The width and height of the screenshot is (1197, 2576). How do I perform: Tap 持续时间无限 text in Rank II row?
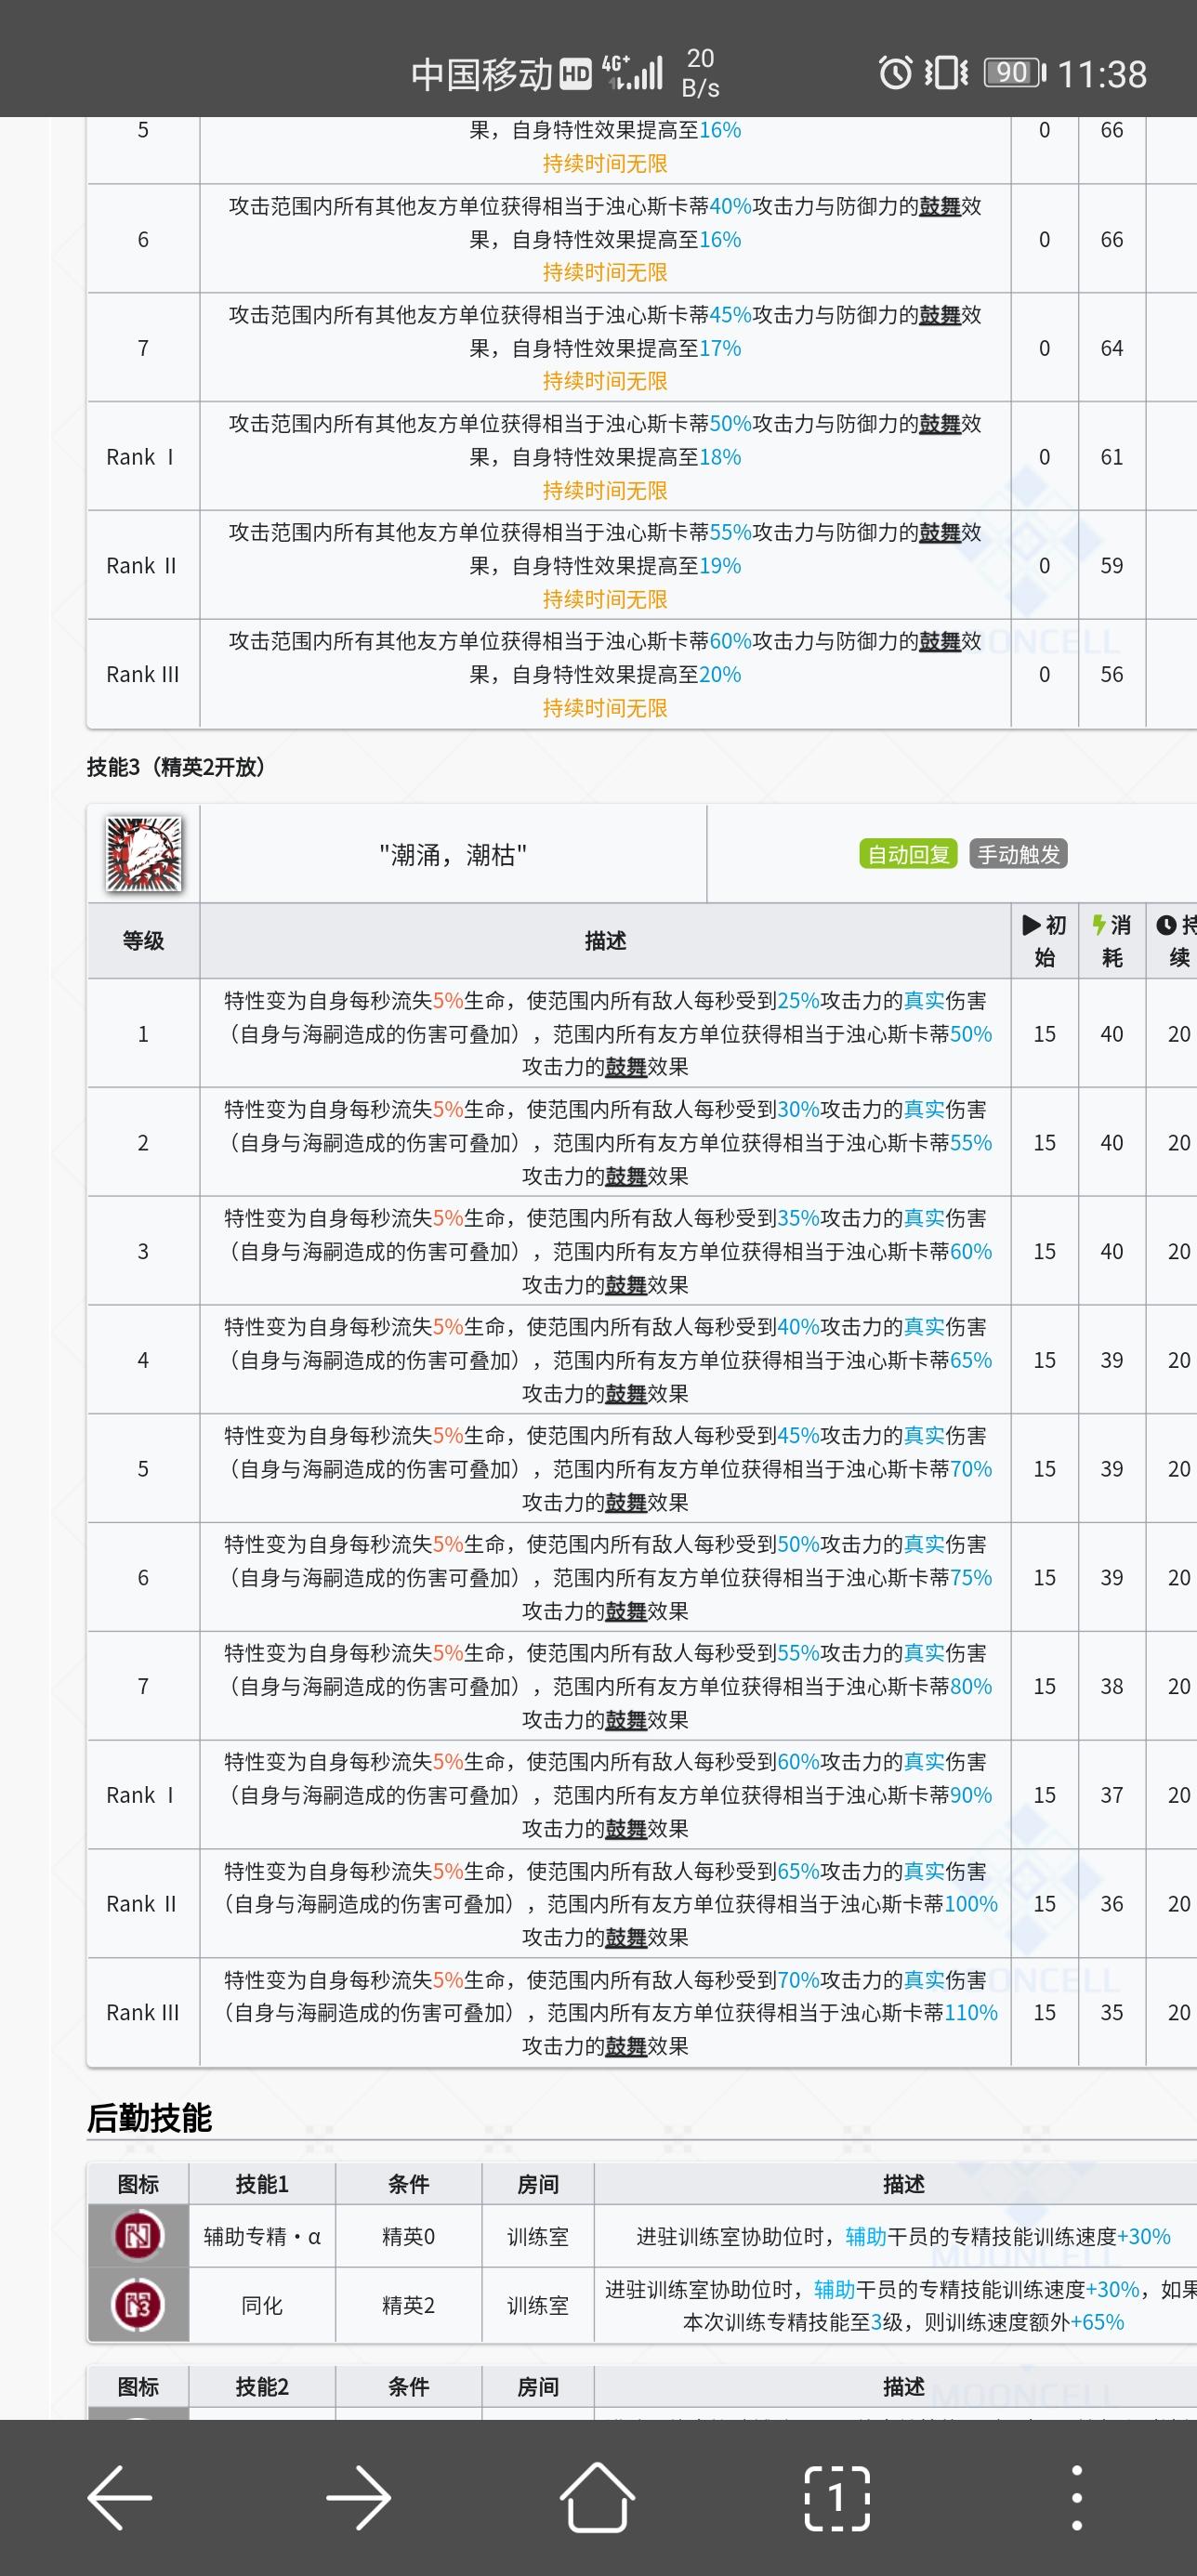tap(605, 599)
